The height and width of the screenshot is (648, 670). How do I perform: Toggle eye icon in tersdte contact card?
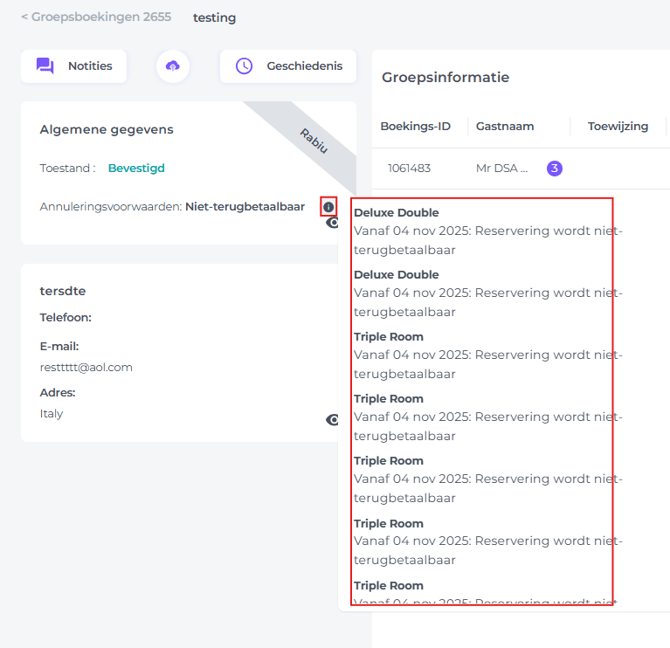point(334,420)
